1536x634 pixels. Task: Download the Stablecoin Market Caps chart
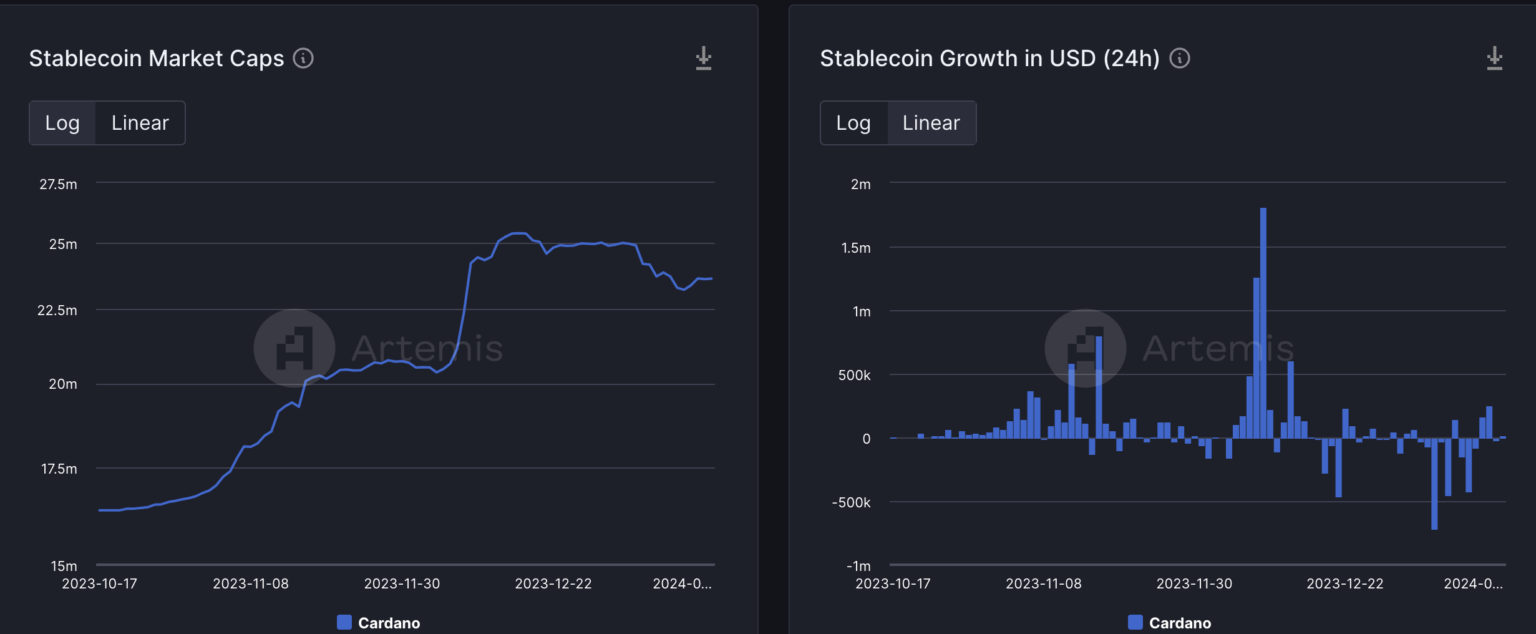[704, 58]
